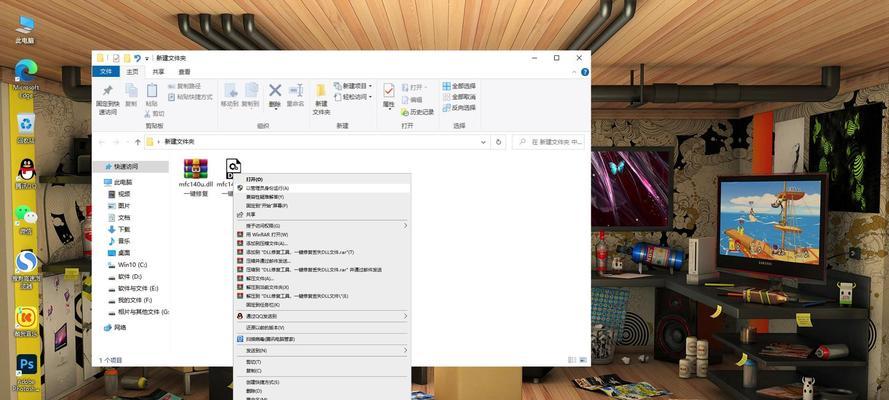This screenshot has width=889, height=400.
Task: Open the File (文件) ribbon tab
Action: 106,72
